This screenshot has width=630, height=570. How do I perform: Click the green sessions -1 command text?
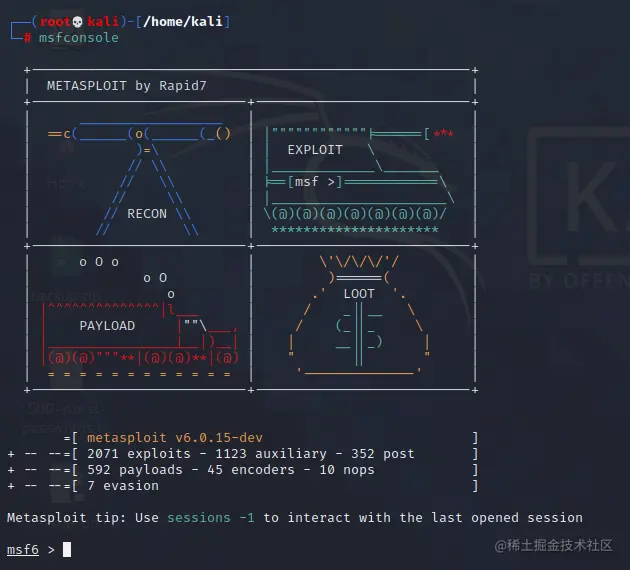(211, 517)
